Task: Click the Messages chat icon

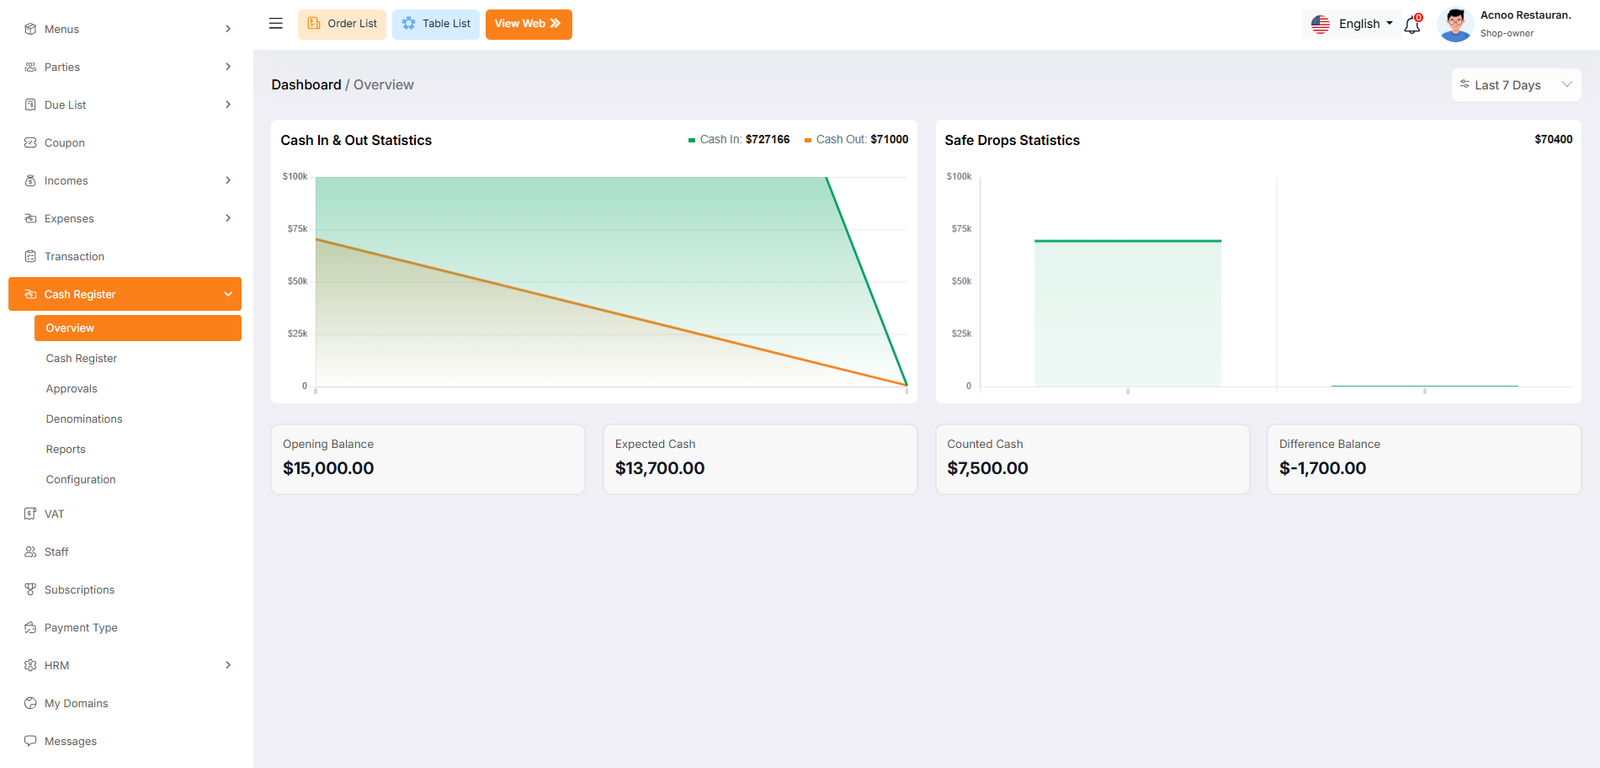Action: 30,742
